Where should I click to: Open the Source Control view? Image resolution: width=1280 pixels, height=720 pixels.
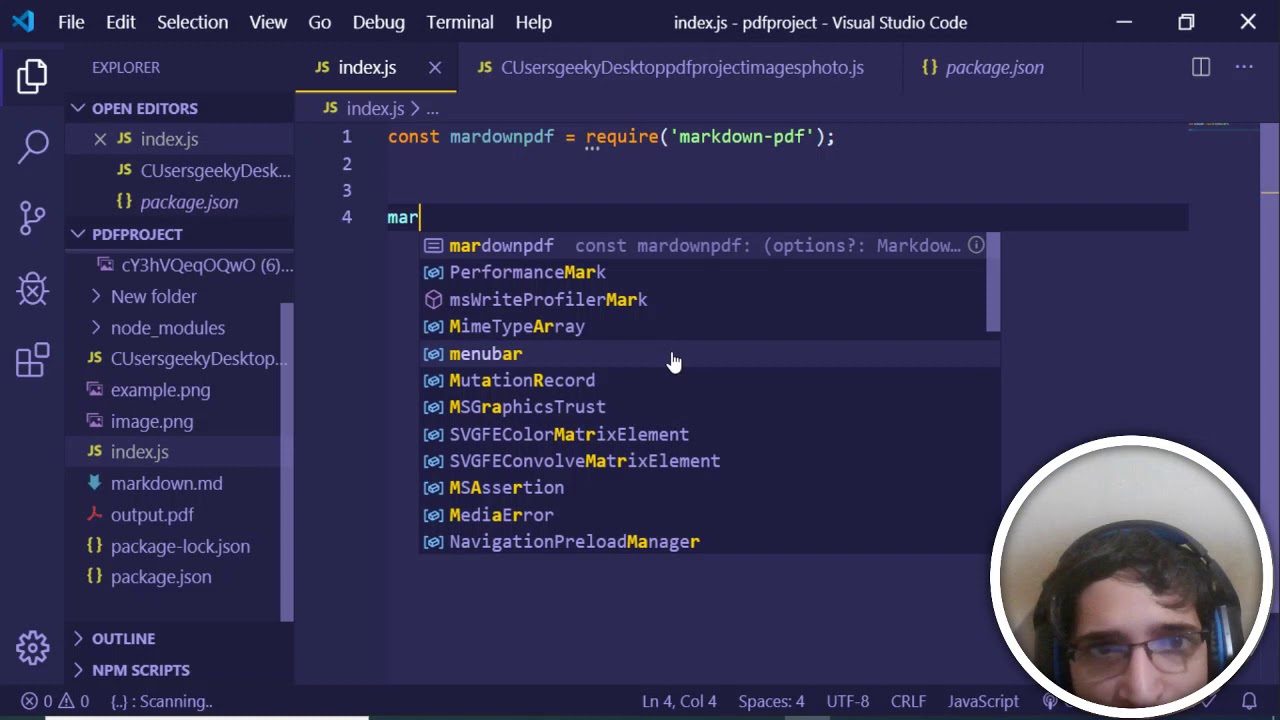tap(32, 217)
